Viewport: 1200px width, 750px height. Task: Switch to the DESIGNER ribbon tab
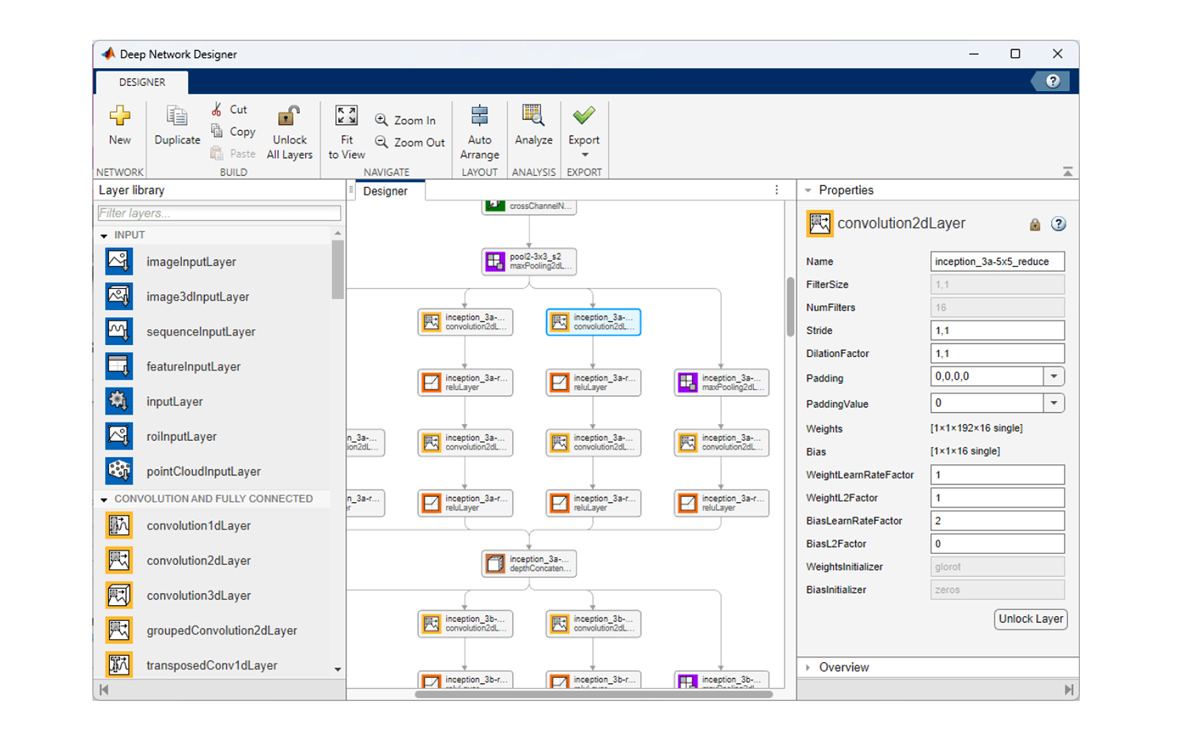(140, 82)
